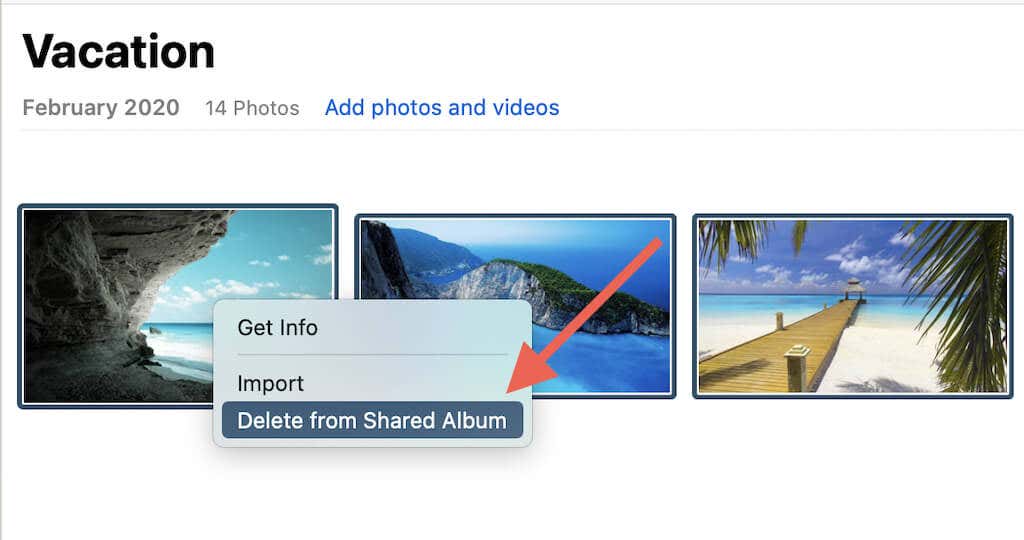Click the 14 Photos count label
Viewport: 1024px width, 540px height.
point(252,108)
